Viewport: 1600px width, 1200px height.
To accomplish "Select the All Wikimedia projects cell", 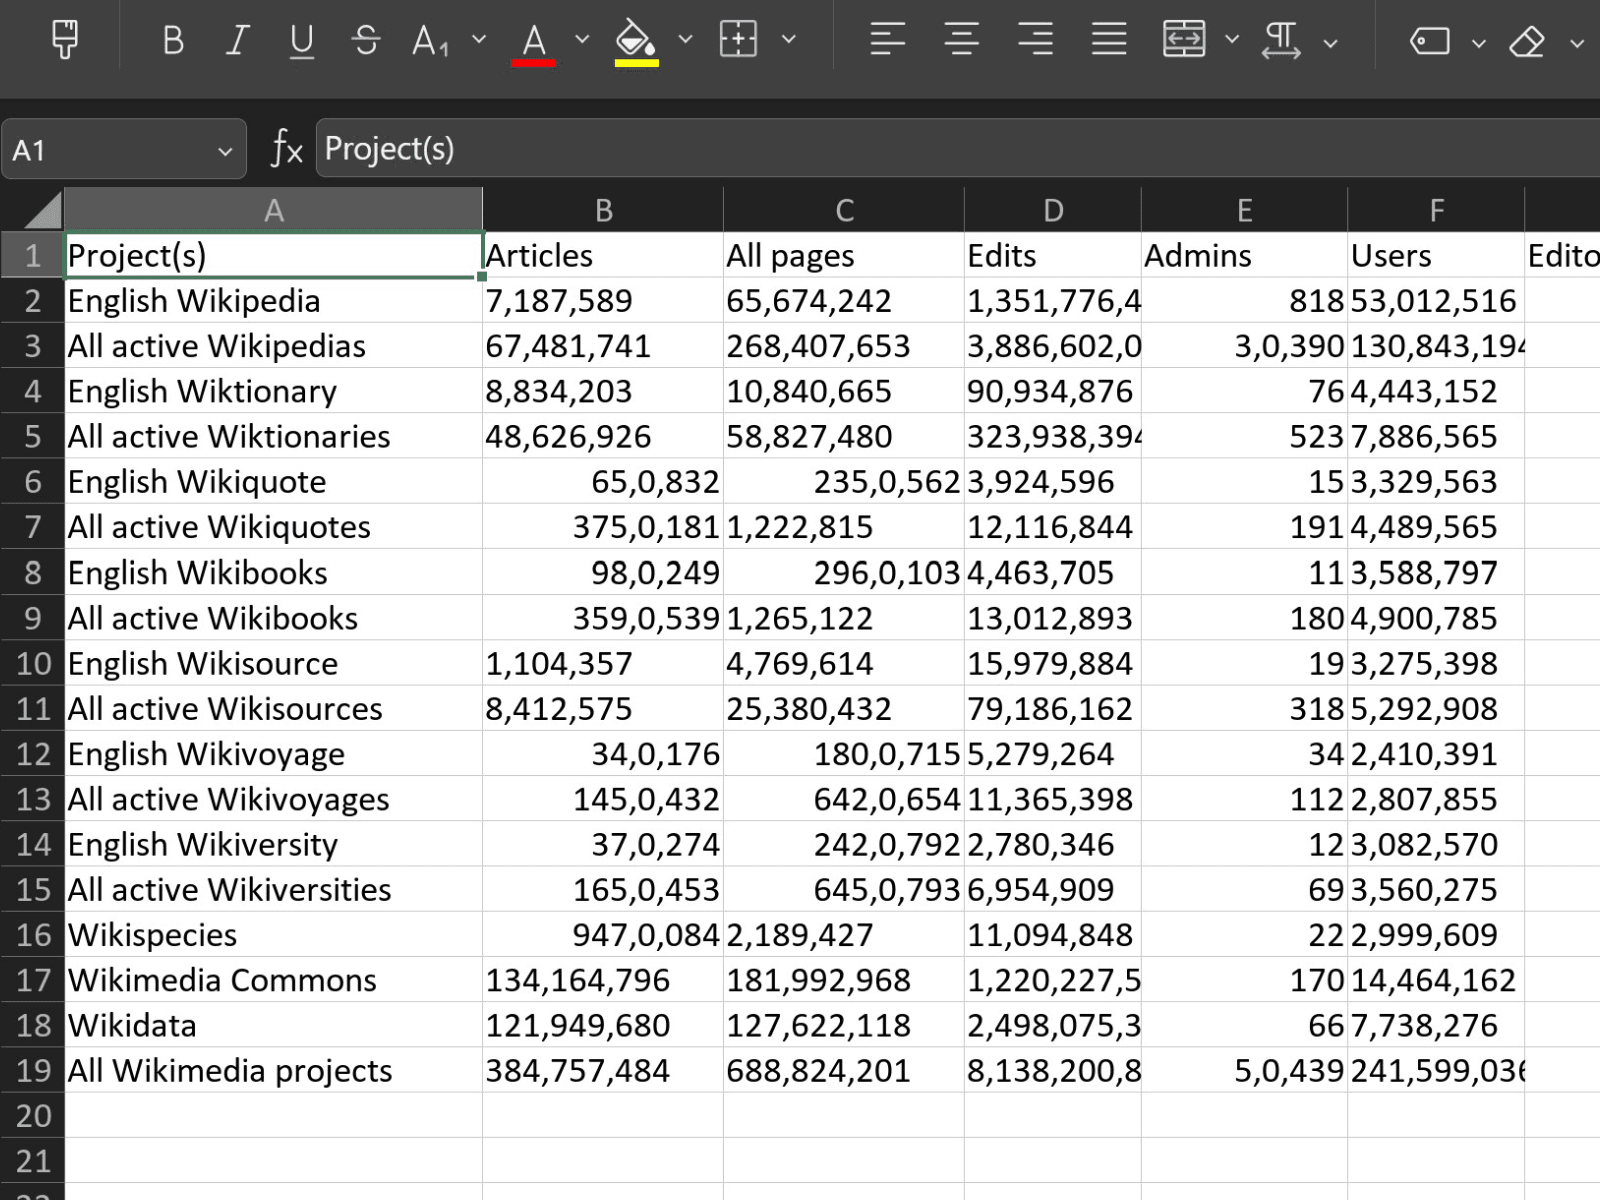I will (273, 1070).
